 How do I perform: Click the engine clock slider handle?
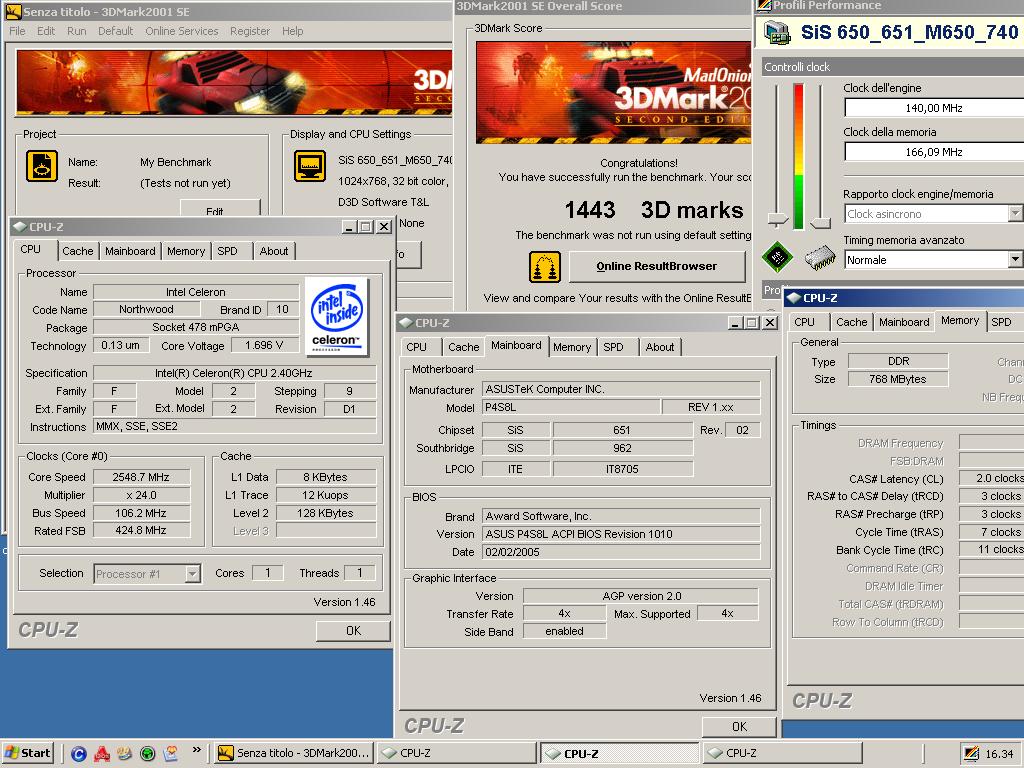(x=777, y=219)
